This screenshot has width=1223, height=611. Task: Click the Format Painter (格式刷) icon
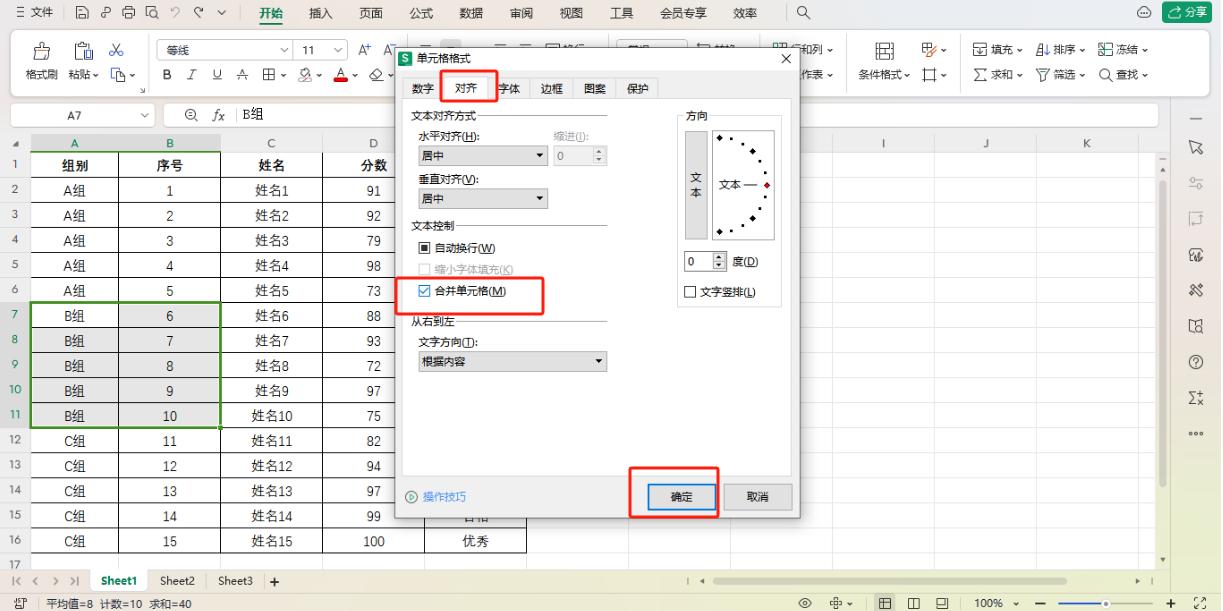point(42,51)
